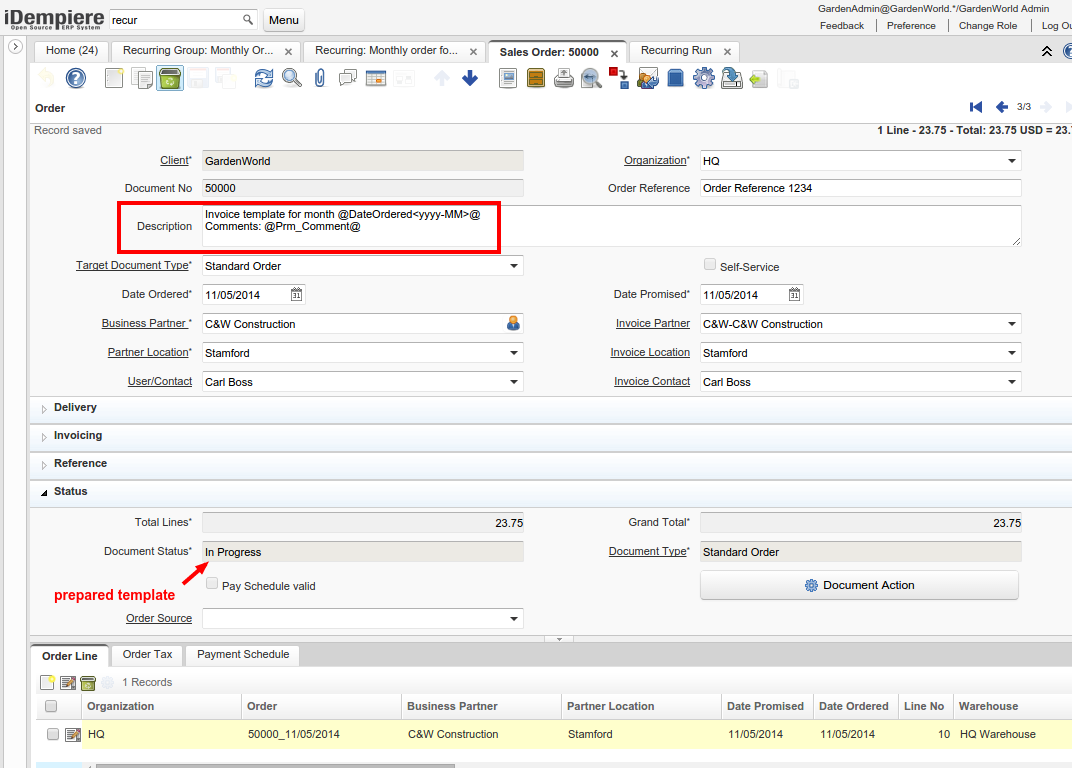Screen dimensions: 1072x768
Task: Refresh the record with the Requery icon
Action: click(263, 78)
